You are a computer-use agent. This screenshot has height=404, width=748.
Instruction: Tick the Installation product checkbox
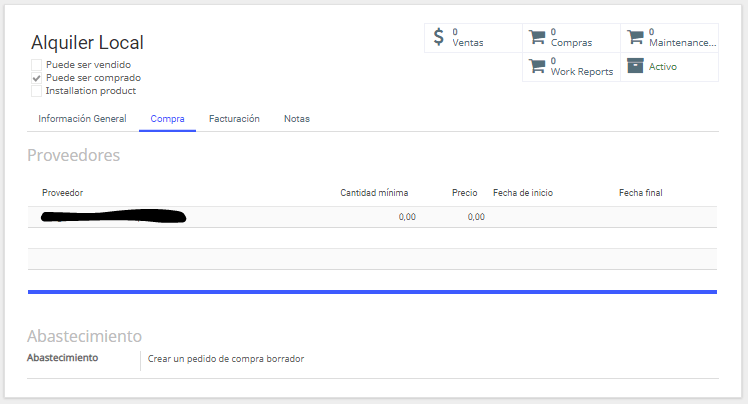pyautogui.click(x=36, y=91)
